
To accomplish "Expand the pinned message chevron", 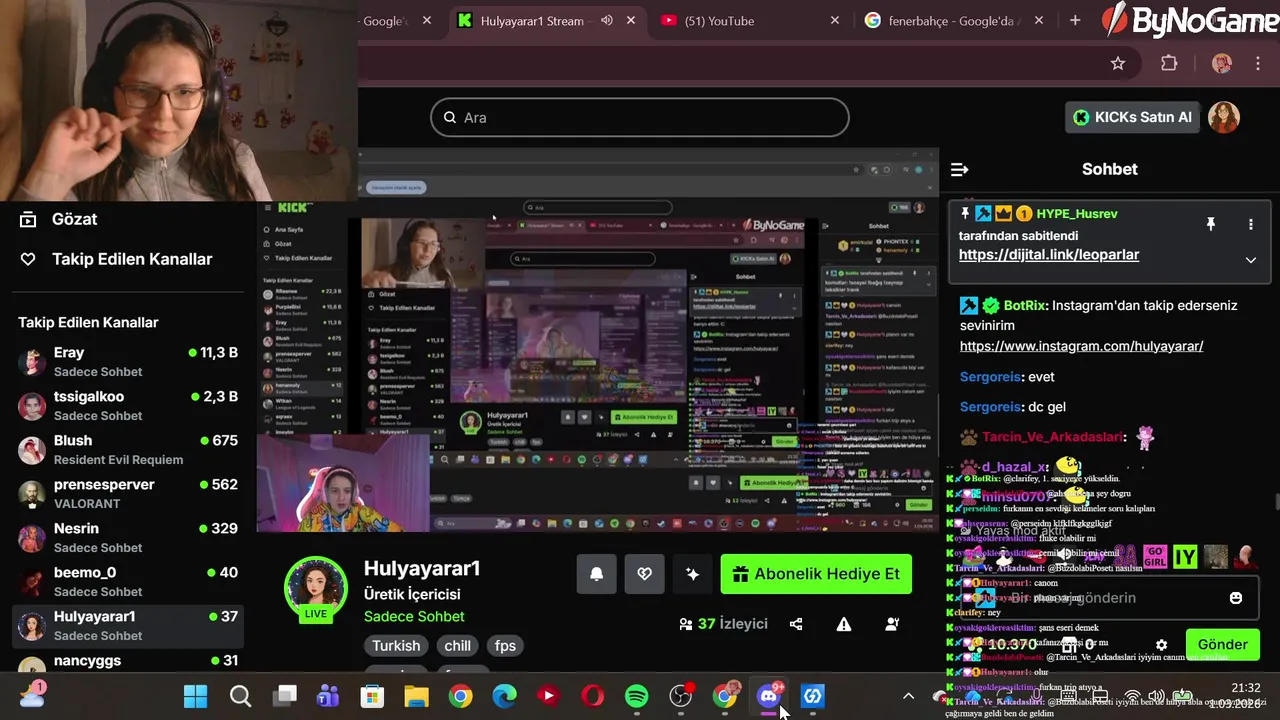I will (1250, 260).
